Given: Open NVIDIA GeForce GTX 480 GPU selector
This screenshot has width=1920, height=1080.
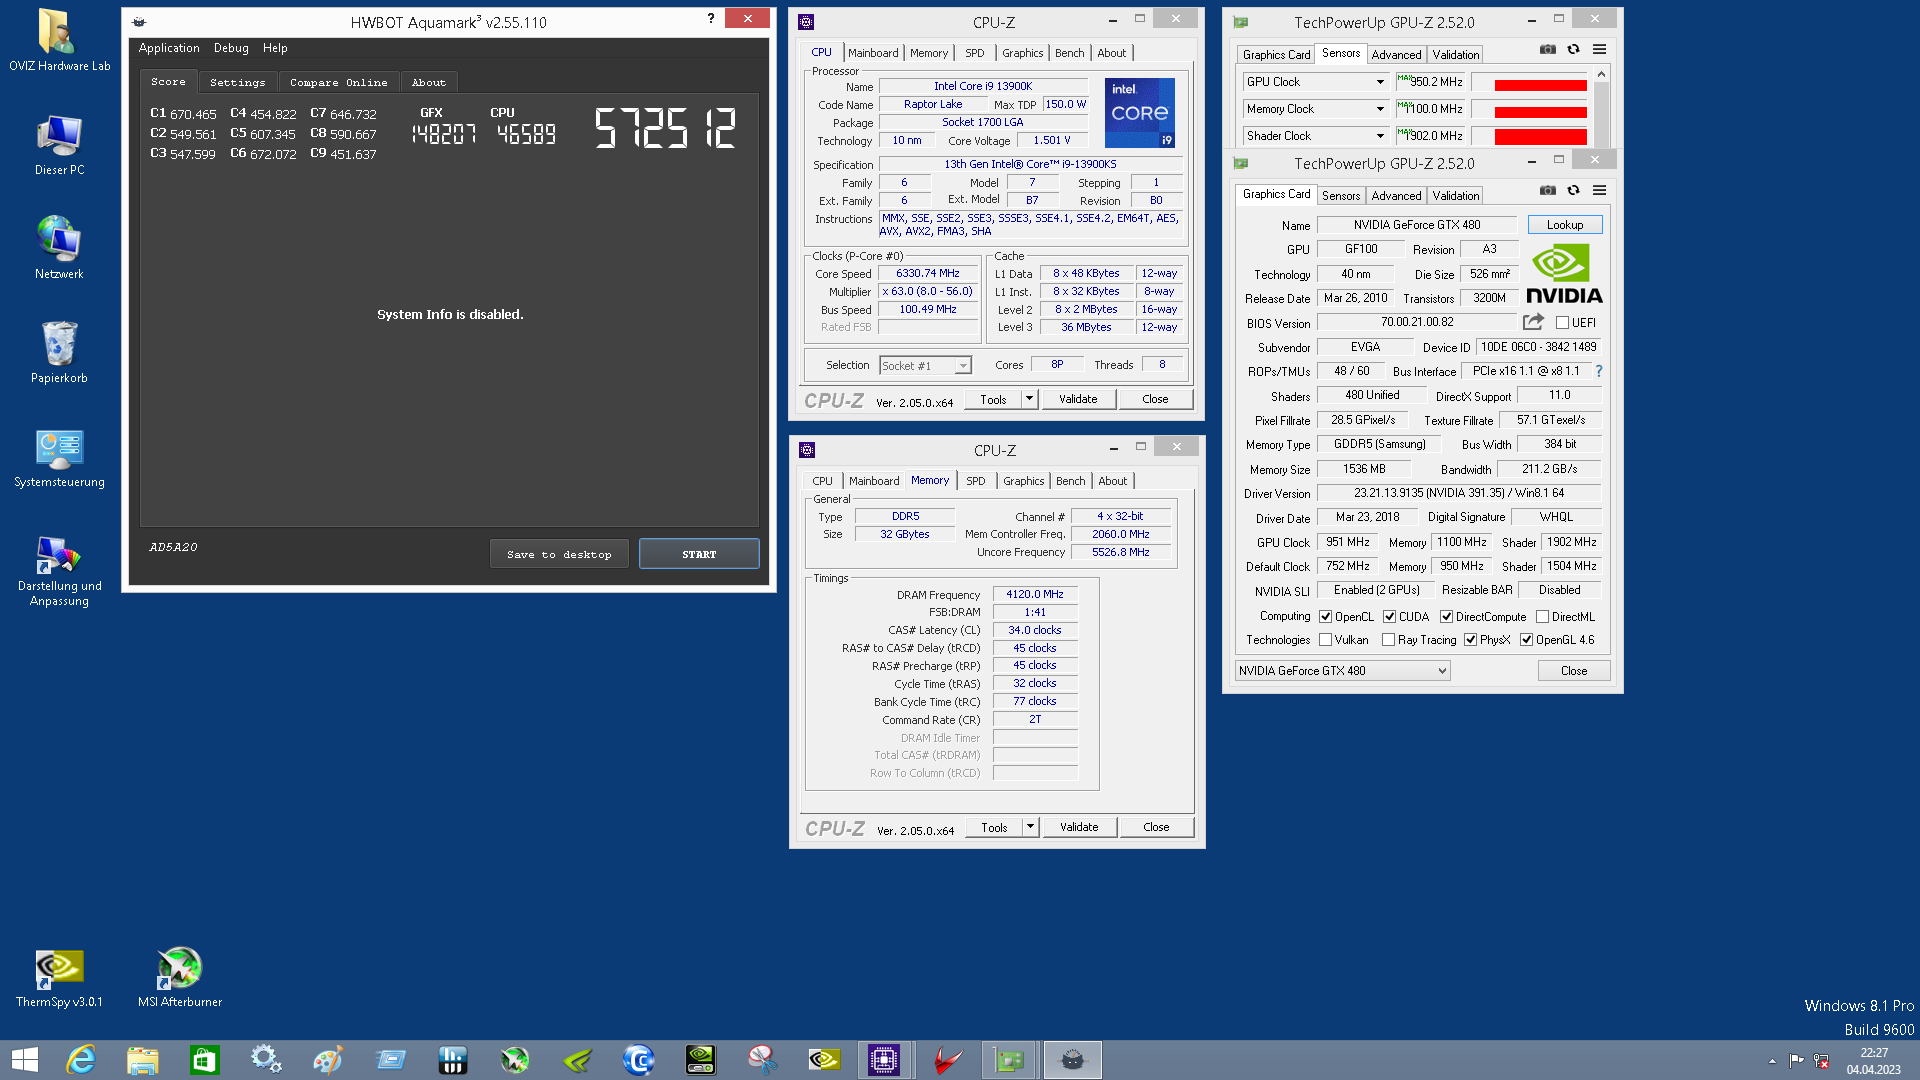Looking at the screenshot, I should pyautogui.click(x=1342, y=671).
